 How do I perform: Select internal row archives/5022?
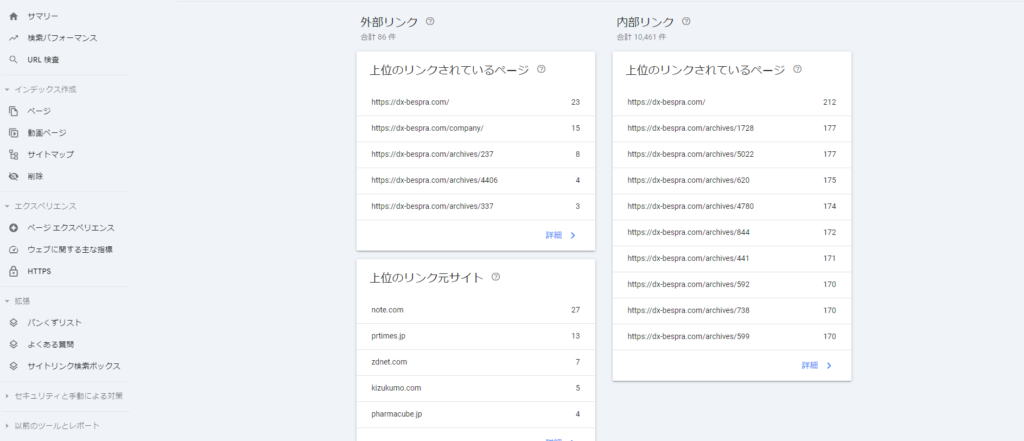click(731, 155)
